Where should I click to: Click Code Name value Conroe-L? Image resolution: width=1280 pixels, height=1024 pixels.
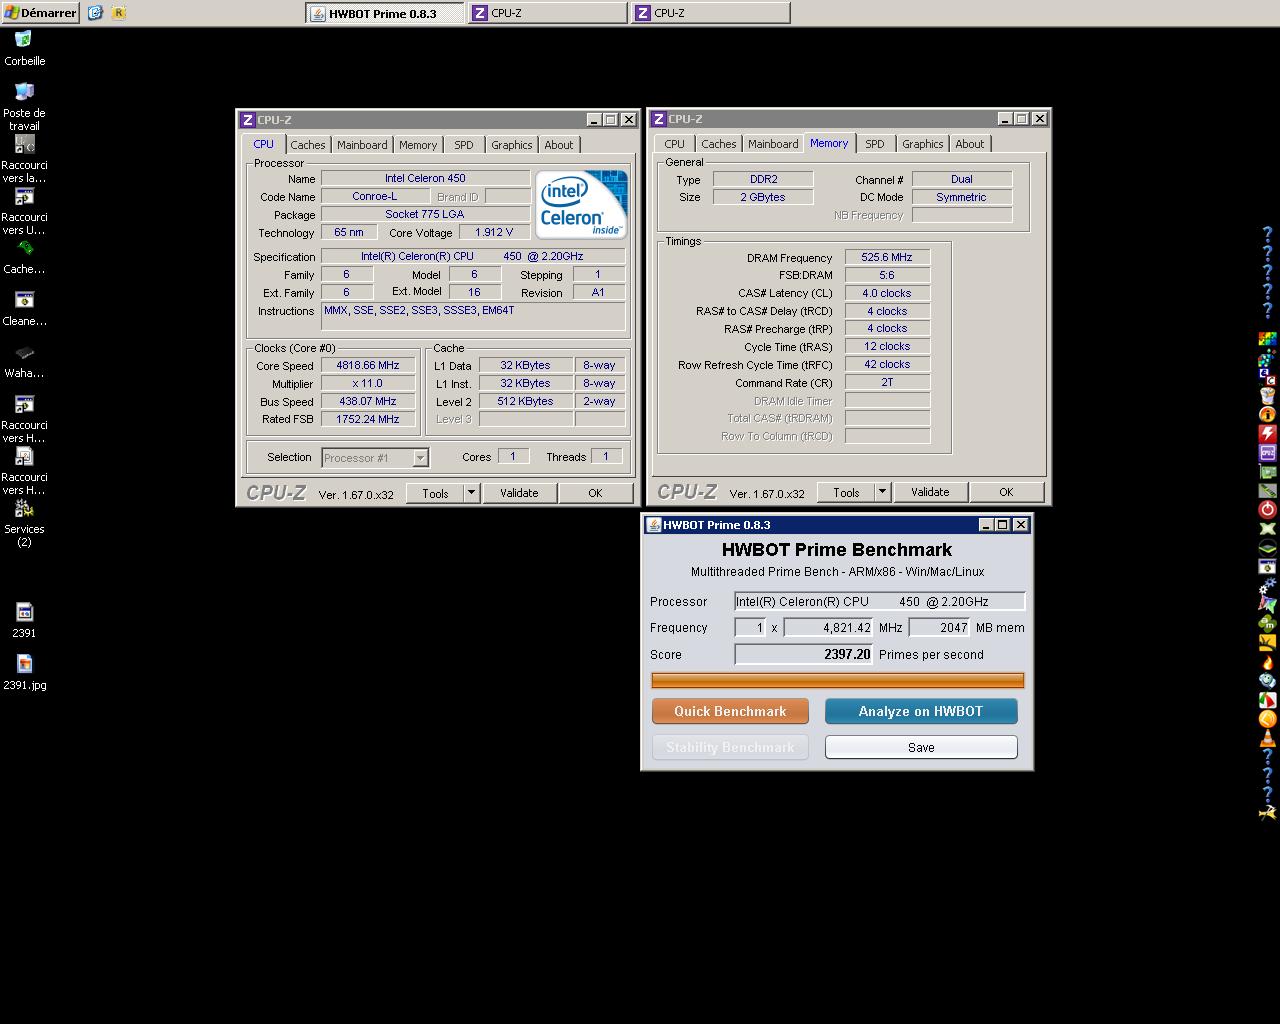tap(375, 196)
